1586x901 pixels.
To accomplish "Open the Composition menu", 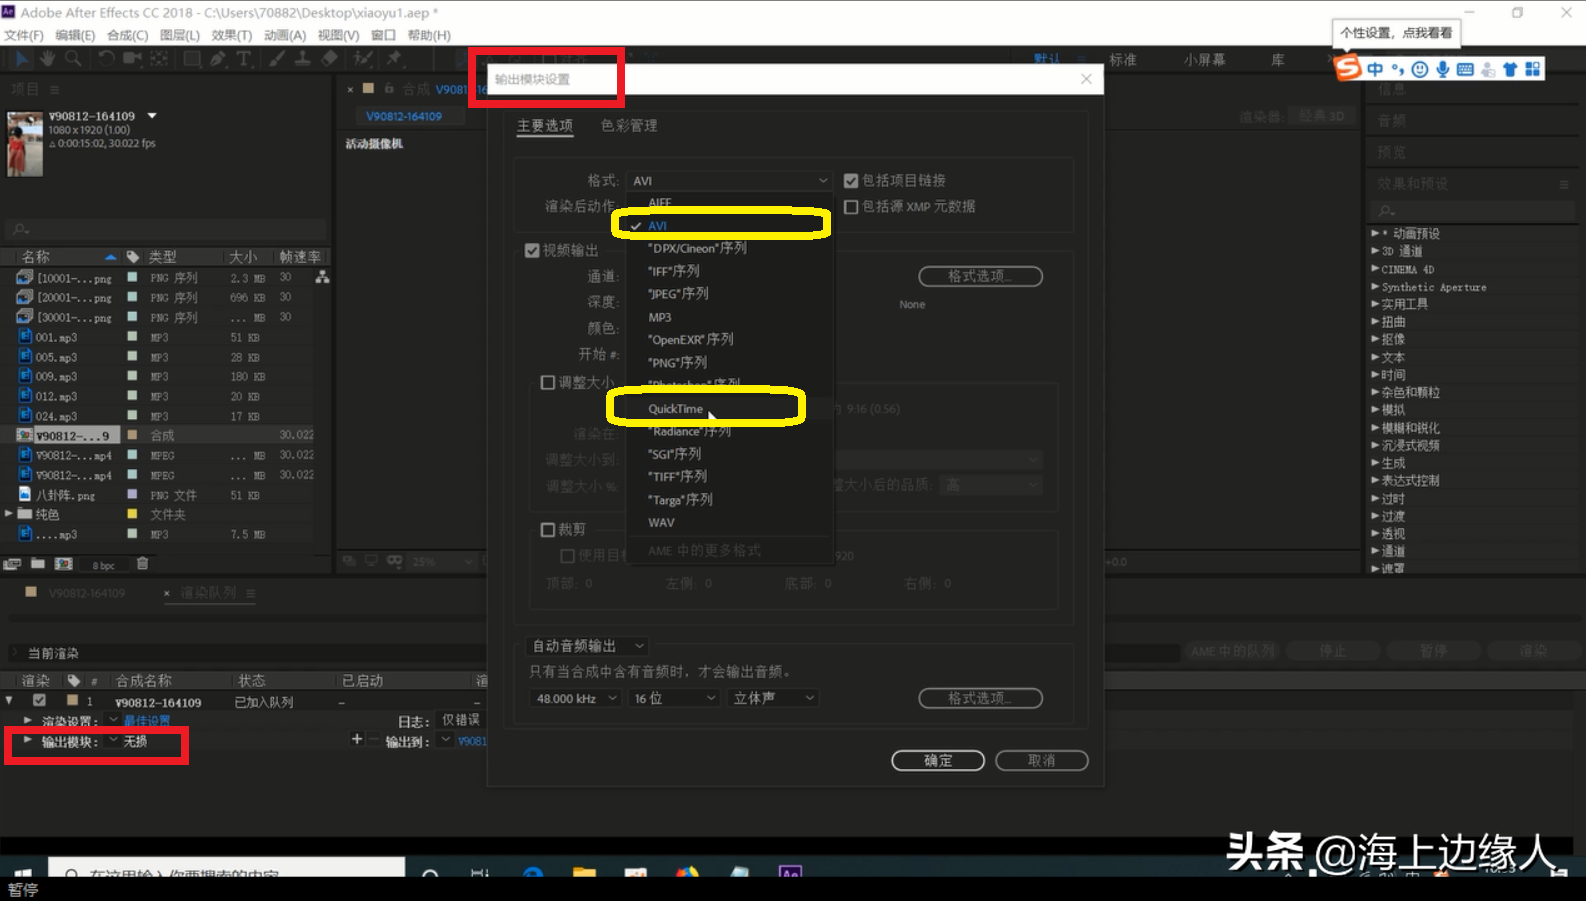I will click(x=127, y=35).
